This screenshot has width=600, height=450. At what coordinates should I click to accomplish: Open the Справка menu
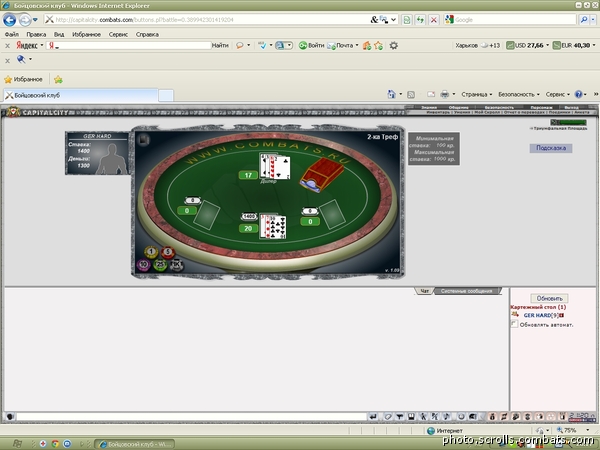coord(147,34)
